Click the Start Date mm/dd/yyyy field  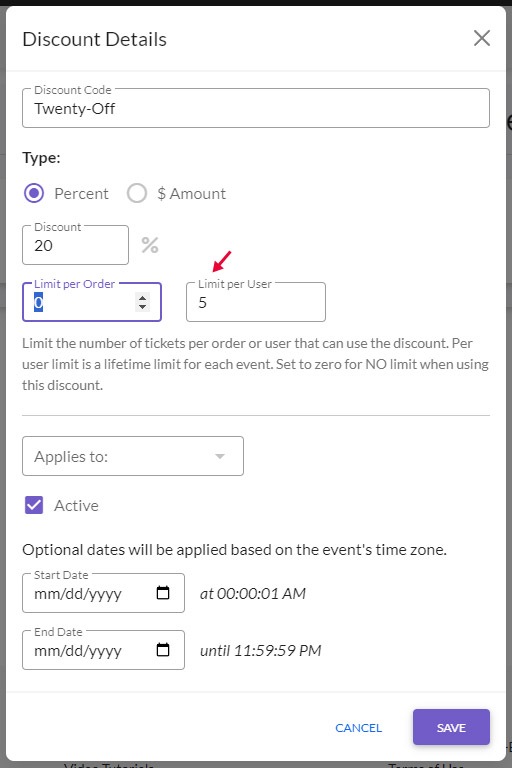click(103, 593)
